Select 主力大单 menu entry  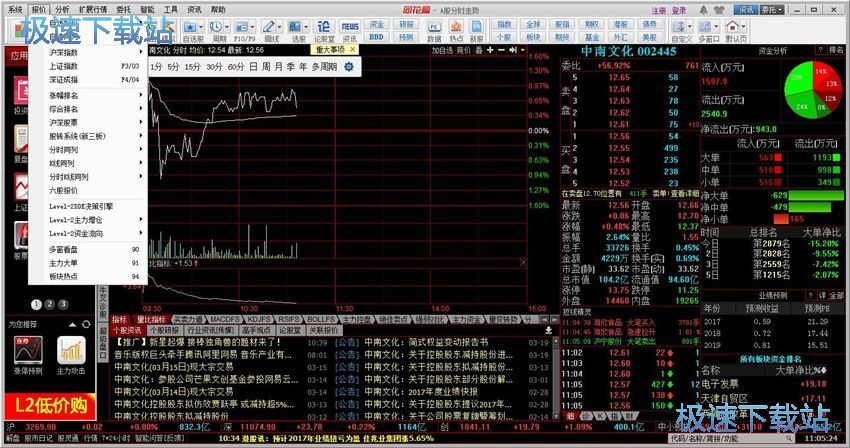pos(88,263)
